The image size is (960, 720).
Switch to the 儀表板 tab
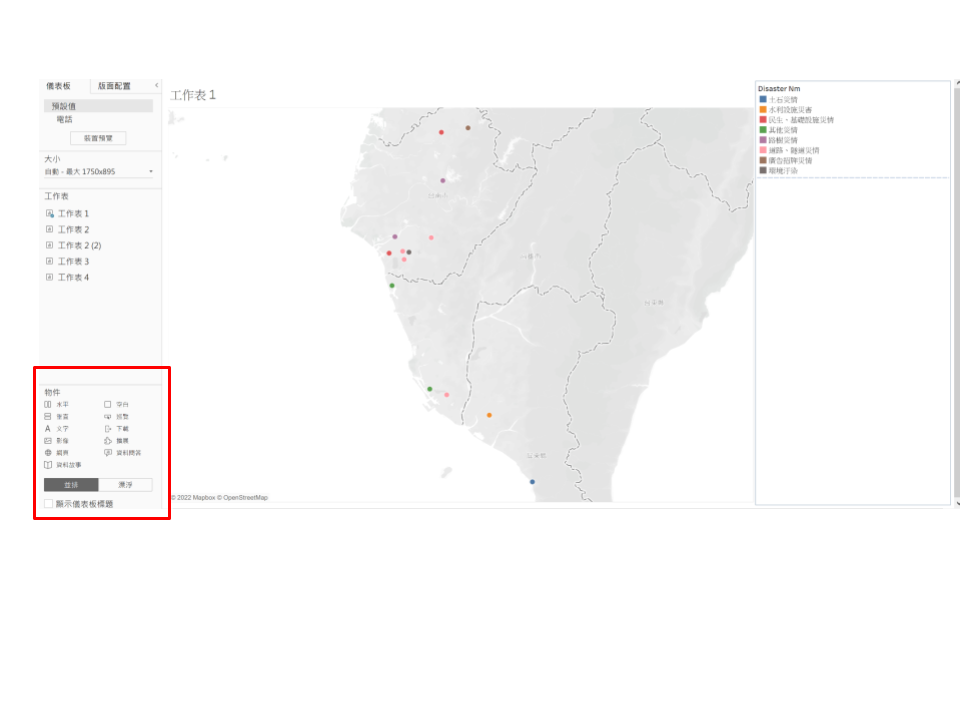[x=59, y=86]
